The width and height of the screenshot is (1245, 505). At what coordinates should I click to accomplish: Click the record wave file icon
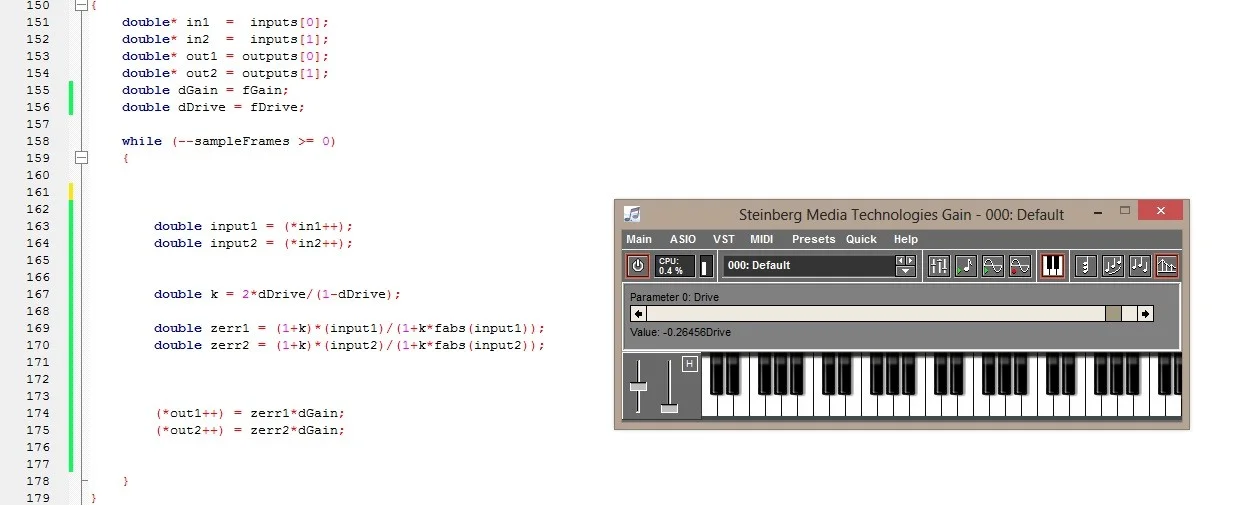tap(1020, 265)
